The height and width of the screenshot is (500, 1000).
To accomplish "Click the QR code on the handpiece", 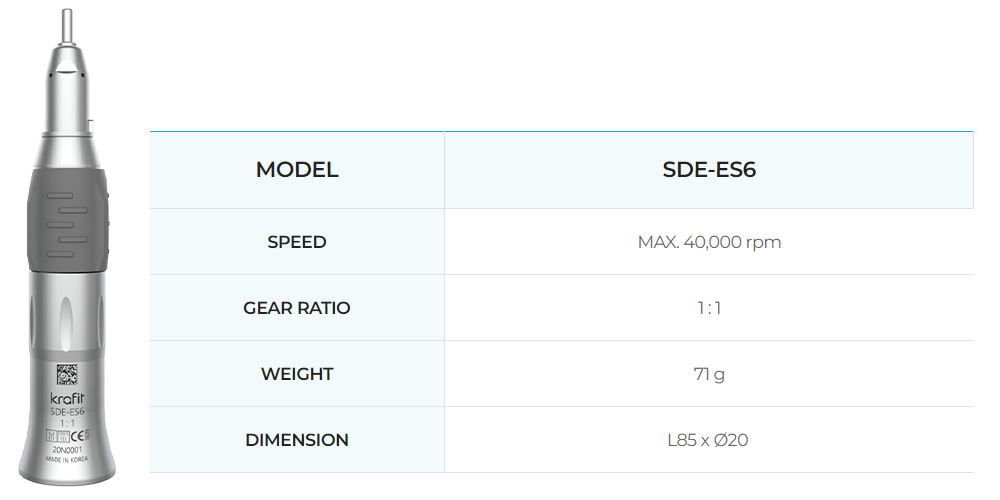I will coord(67,374).
